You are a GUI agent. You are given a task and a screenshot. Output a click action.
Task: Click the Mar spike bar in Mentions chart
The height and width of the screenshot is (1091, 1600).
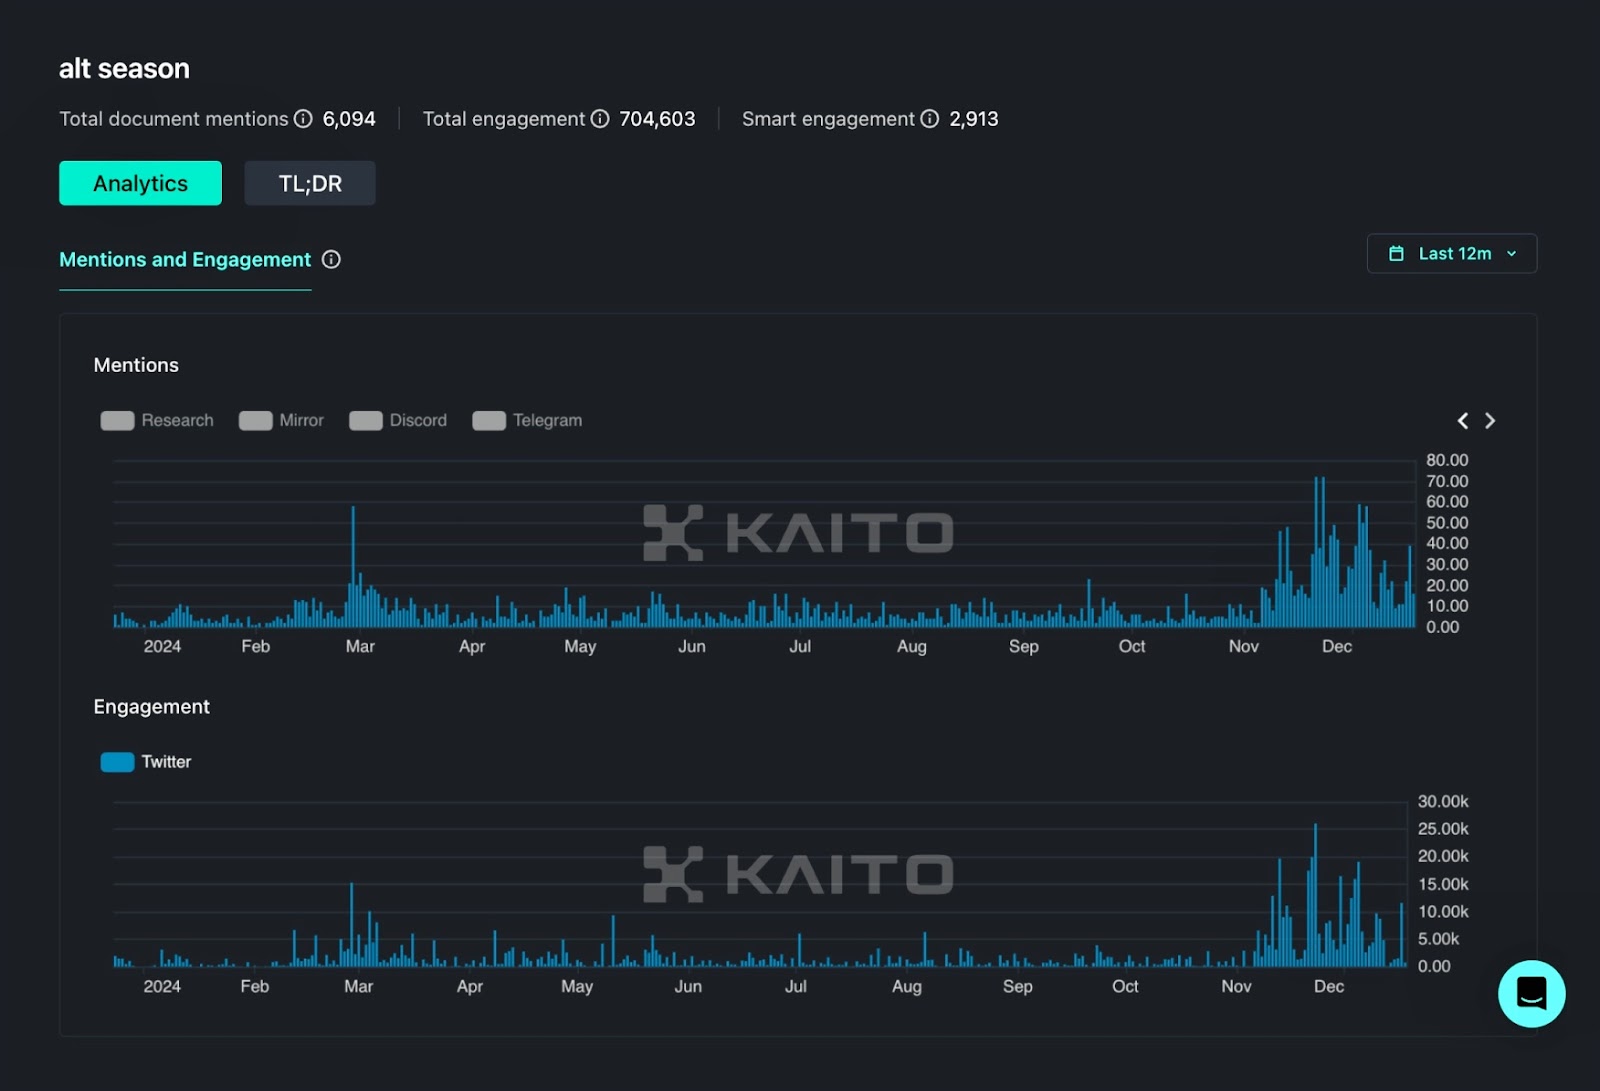(353, 566)
